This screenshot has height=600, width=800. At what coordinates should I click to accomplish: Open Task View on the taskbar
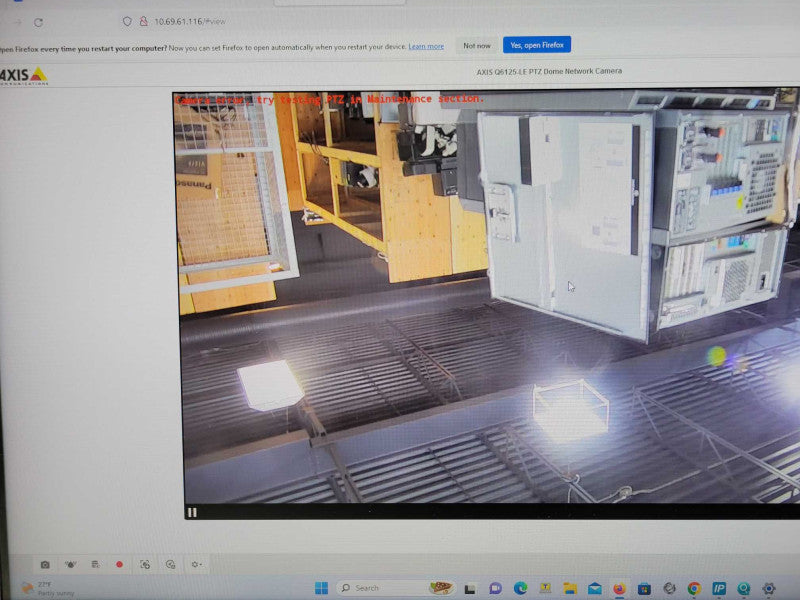pos(470,589)
